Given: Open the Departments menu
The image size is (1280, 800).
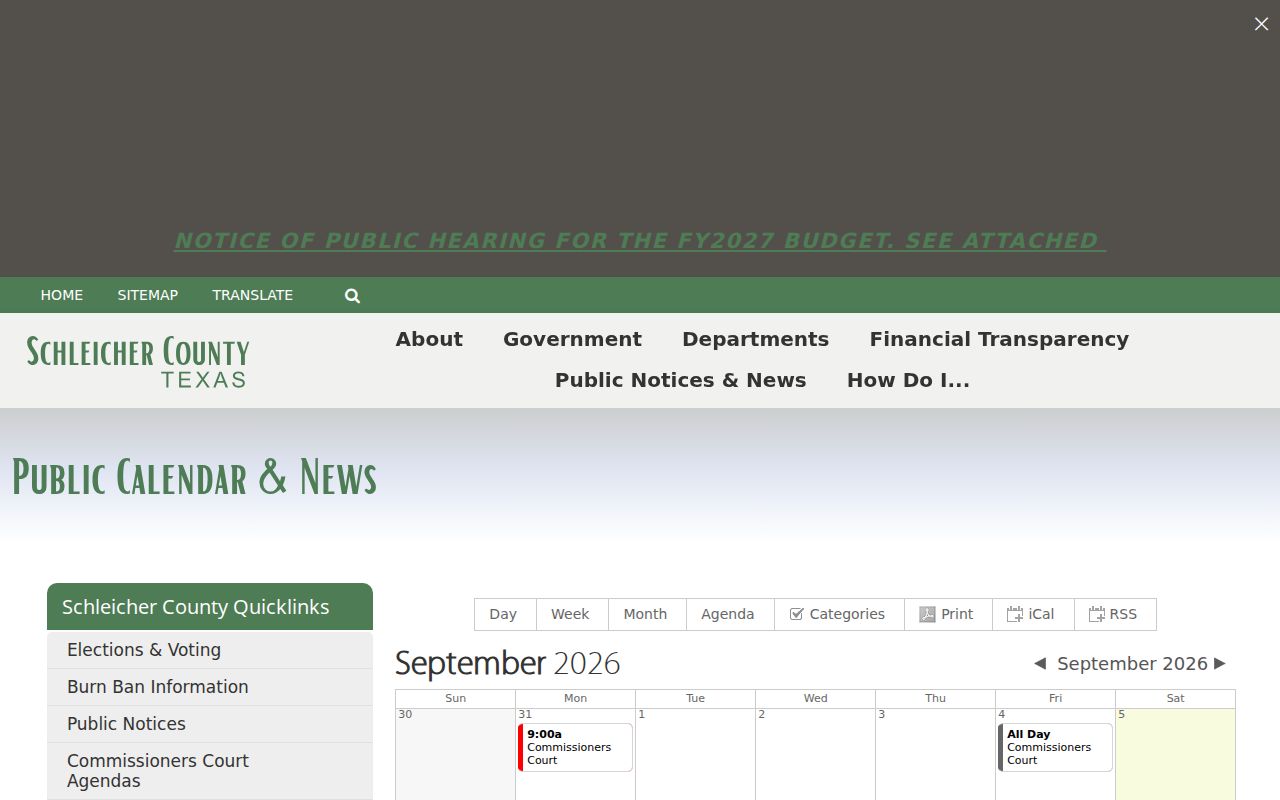Looking at the screenshot, I should coord(755,339).
